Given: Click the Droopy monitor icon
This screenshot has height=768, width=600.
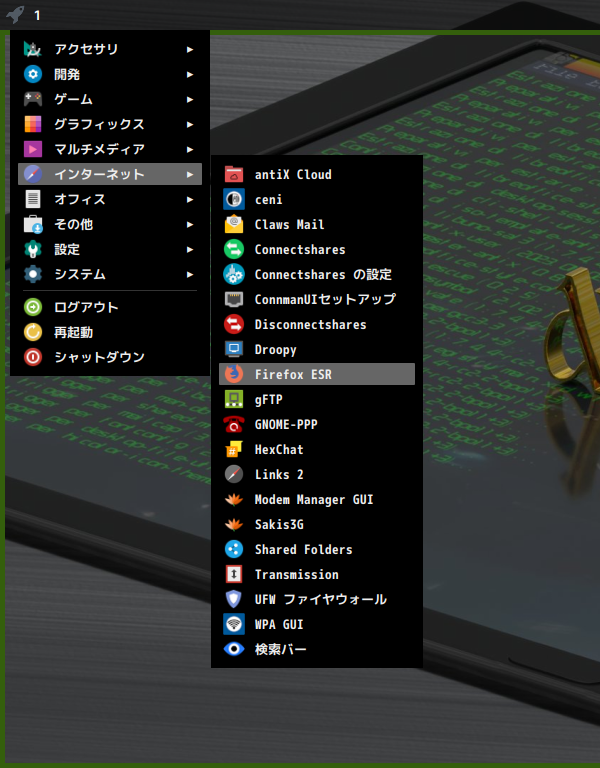Looking at the screenshot, I should (234, 349).
